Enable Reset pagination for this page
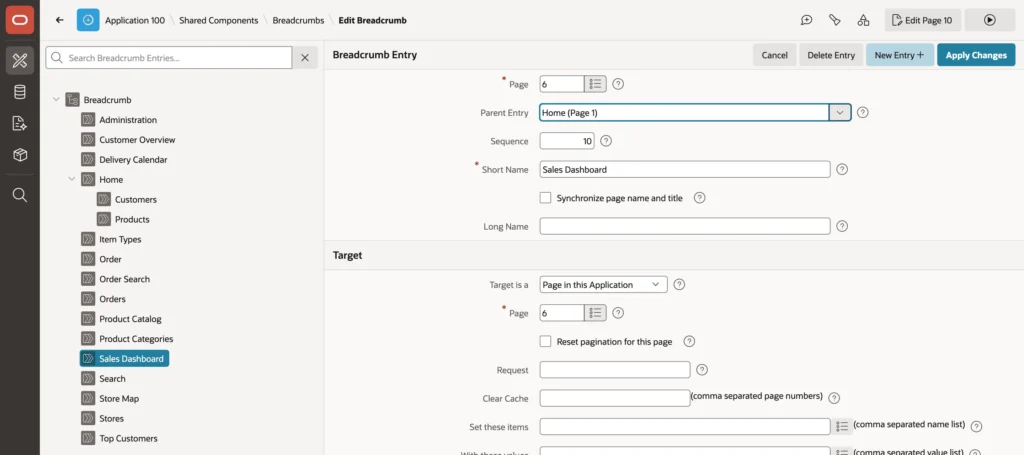Viewport: 1024px width, 455px height. pos(545,341)
